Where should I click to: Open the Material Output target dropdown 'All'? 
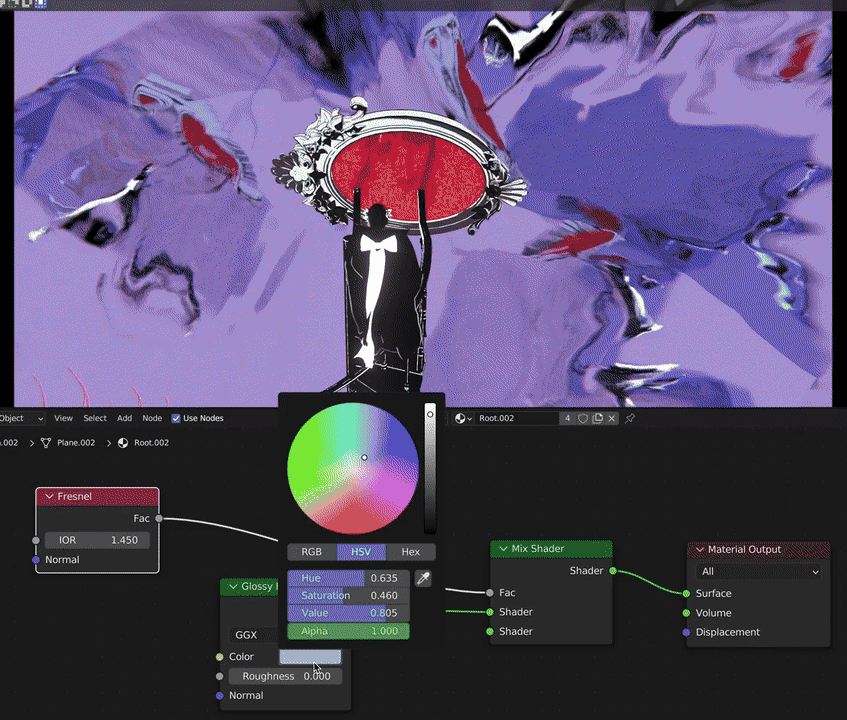760,572
